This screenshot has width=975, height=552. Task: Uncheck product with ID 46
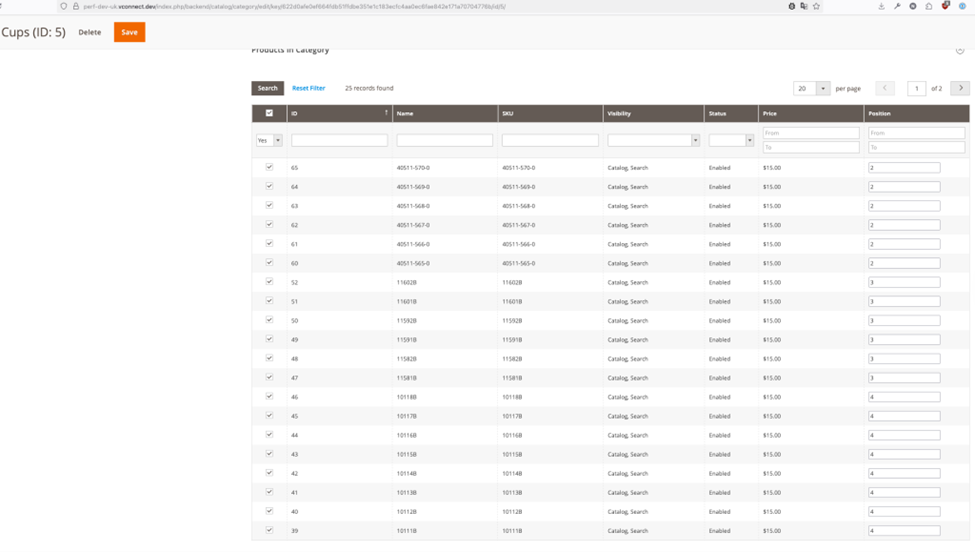click(x=269, y=396)
